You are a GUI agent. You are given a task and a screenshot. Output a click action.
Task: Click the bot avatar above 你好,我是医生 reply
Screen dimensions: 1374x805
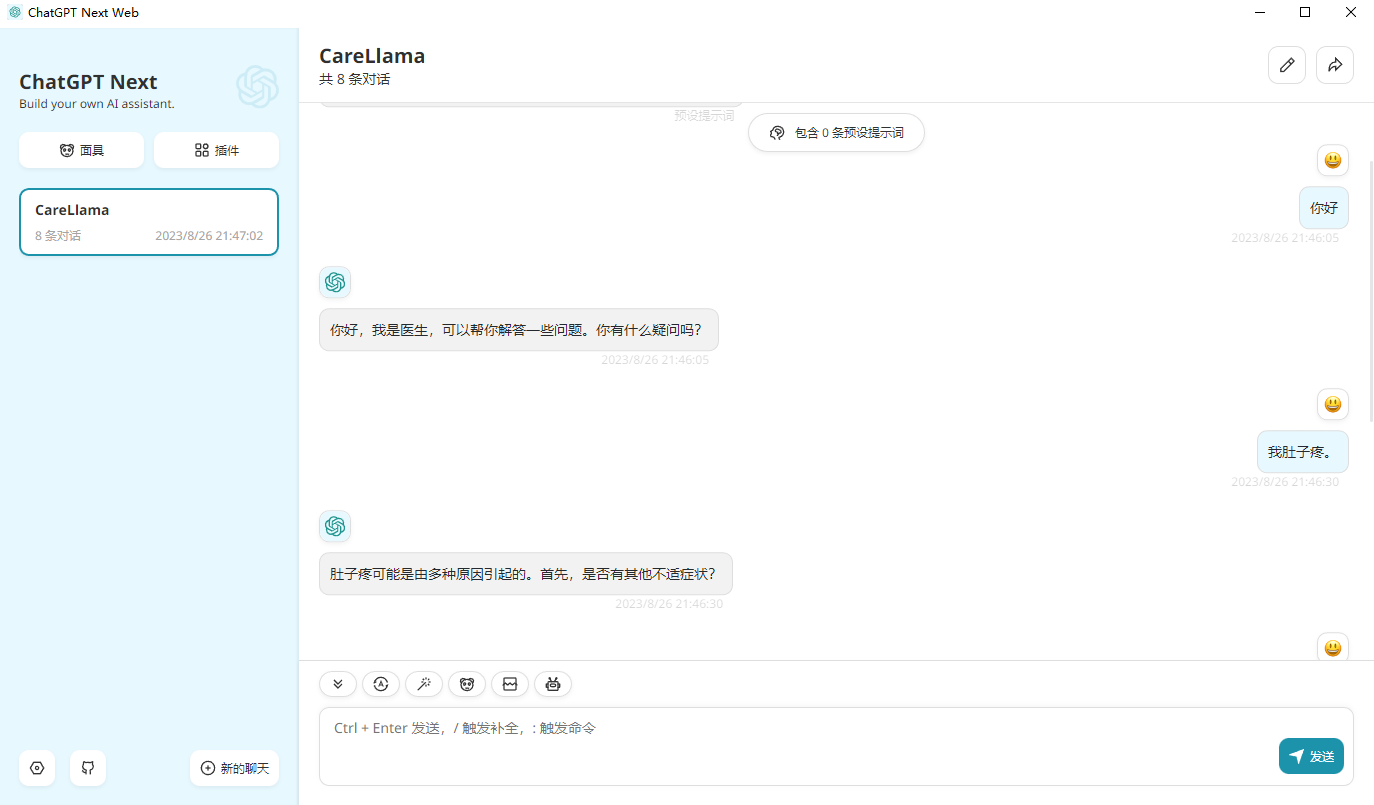tap(335, 282)
